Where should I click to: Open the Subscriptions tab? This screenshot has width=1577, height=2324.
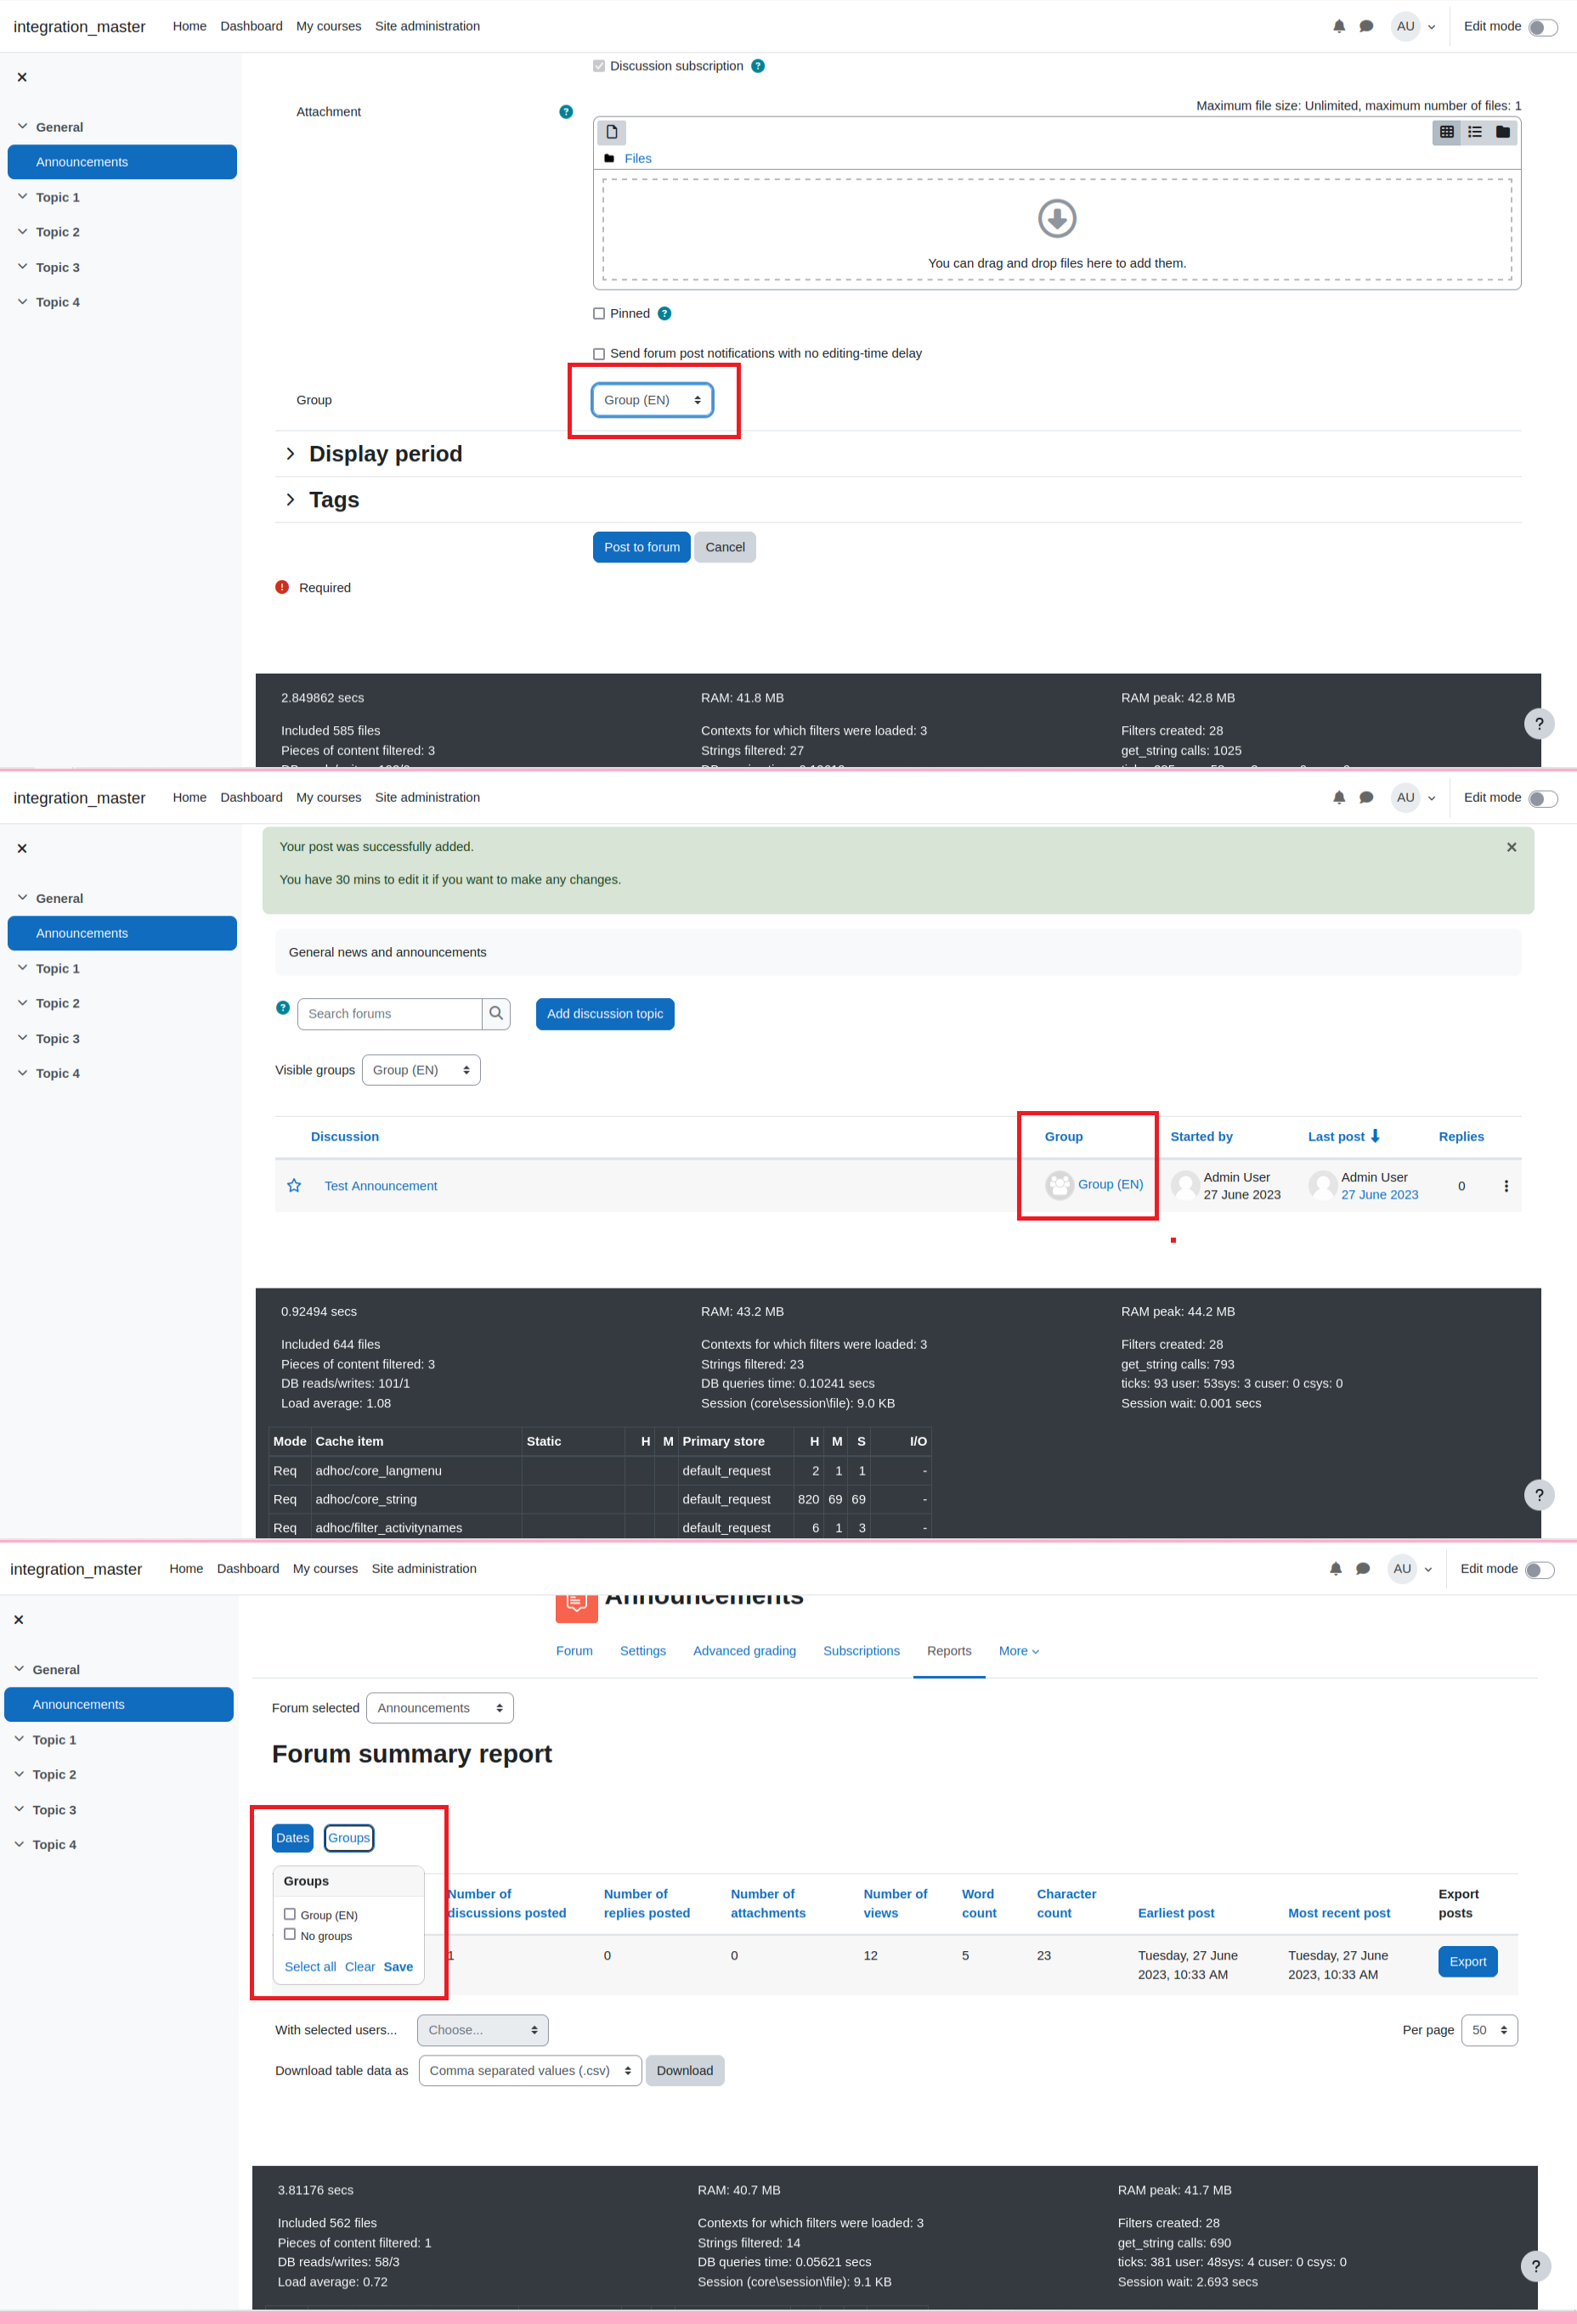(x=861, y=1651)
